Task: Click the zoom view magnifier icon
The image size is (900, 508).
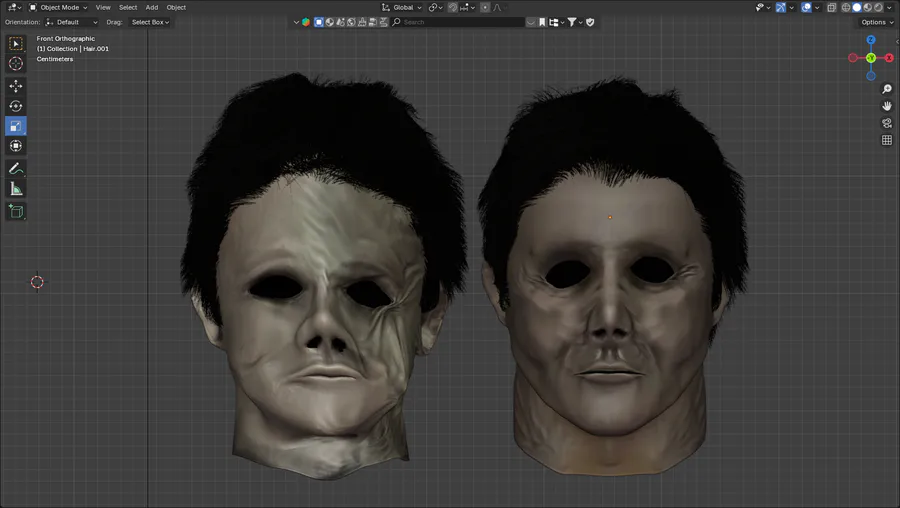Action: pos(887,89)
